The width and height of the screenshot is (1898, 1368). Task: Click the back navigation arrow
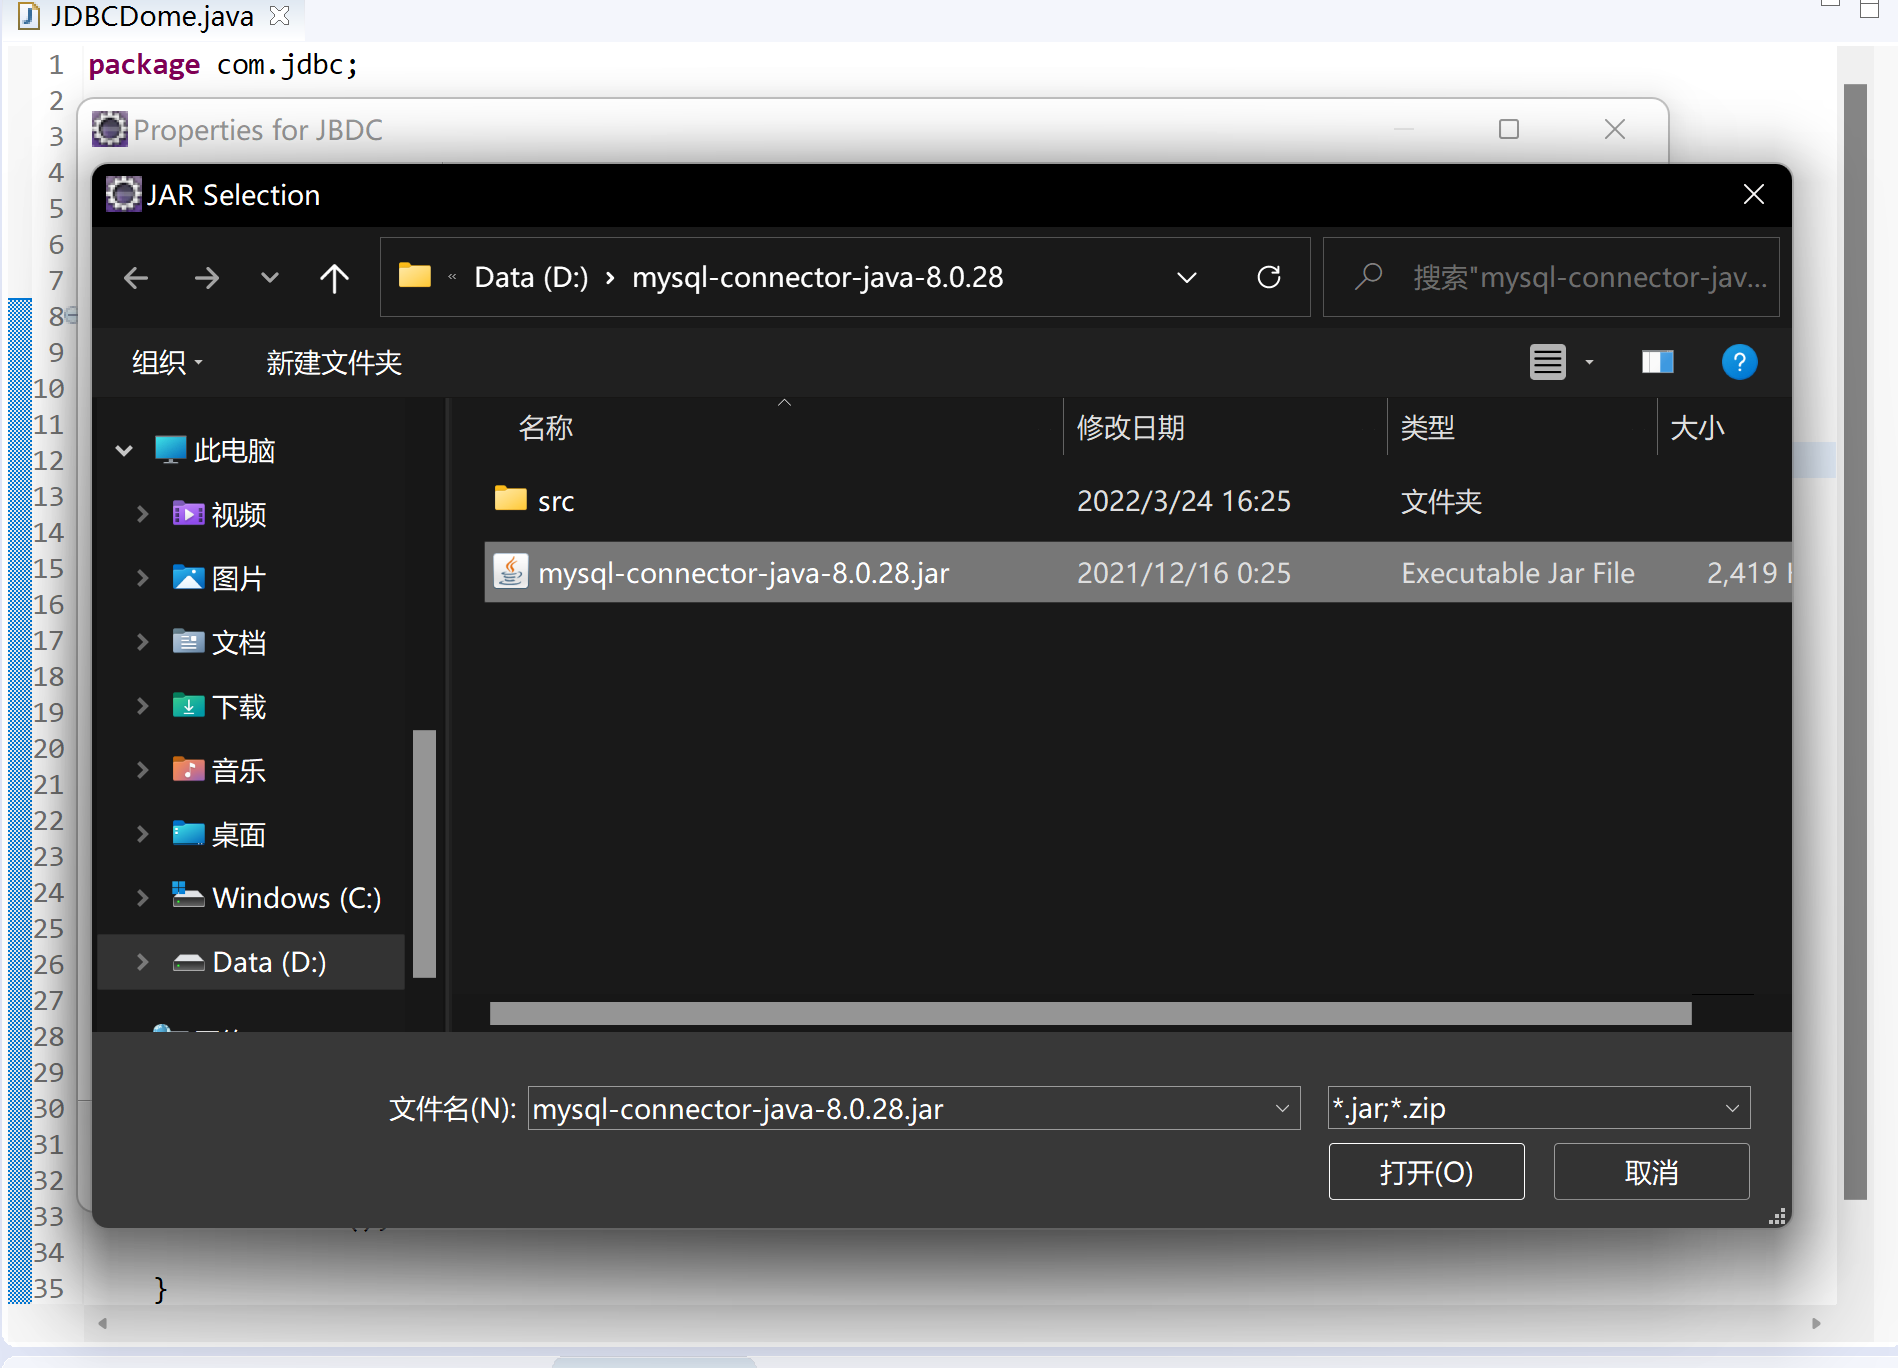coord(136,277)
